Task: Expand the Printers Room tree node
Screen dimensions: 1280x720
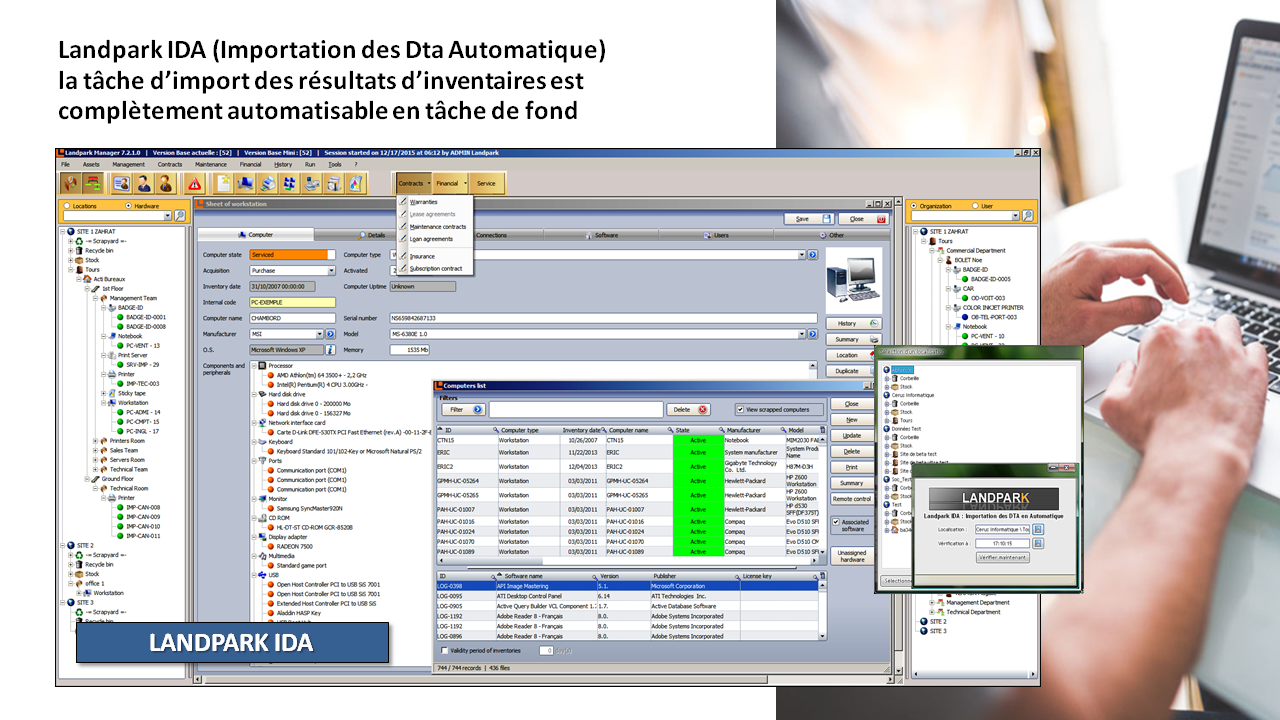Action: [x=96, y=441]
